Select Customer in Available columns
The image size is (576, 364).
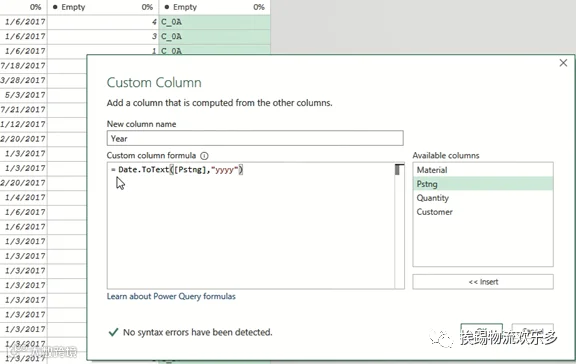point(483,212)
